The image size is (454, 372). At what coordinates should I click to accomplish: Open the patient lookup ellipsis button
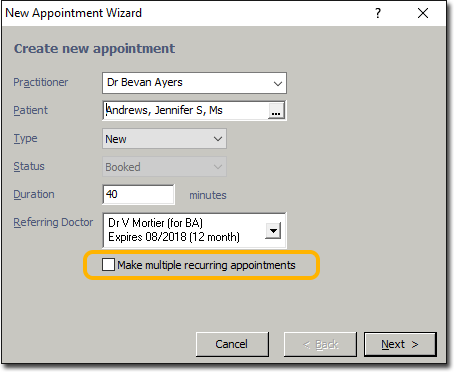point(276,111)
